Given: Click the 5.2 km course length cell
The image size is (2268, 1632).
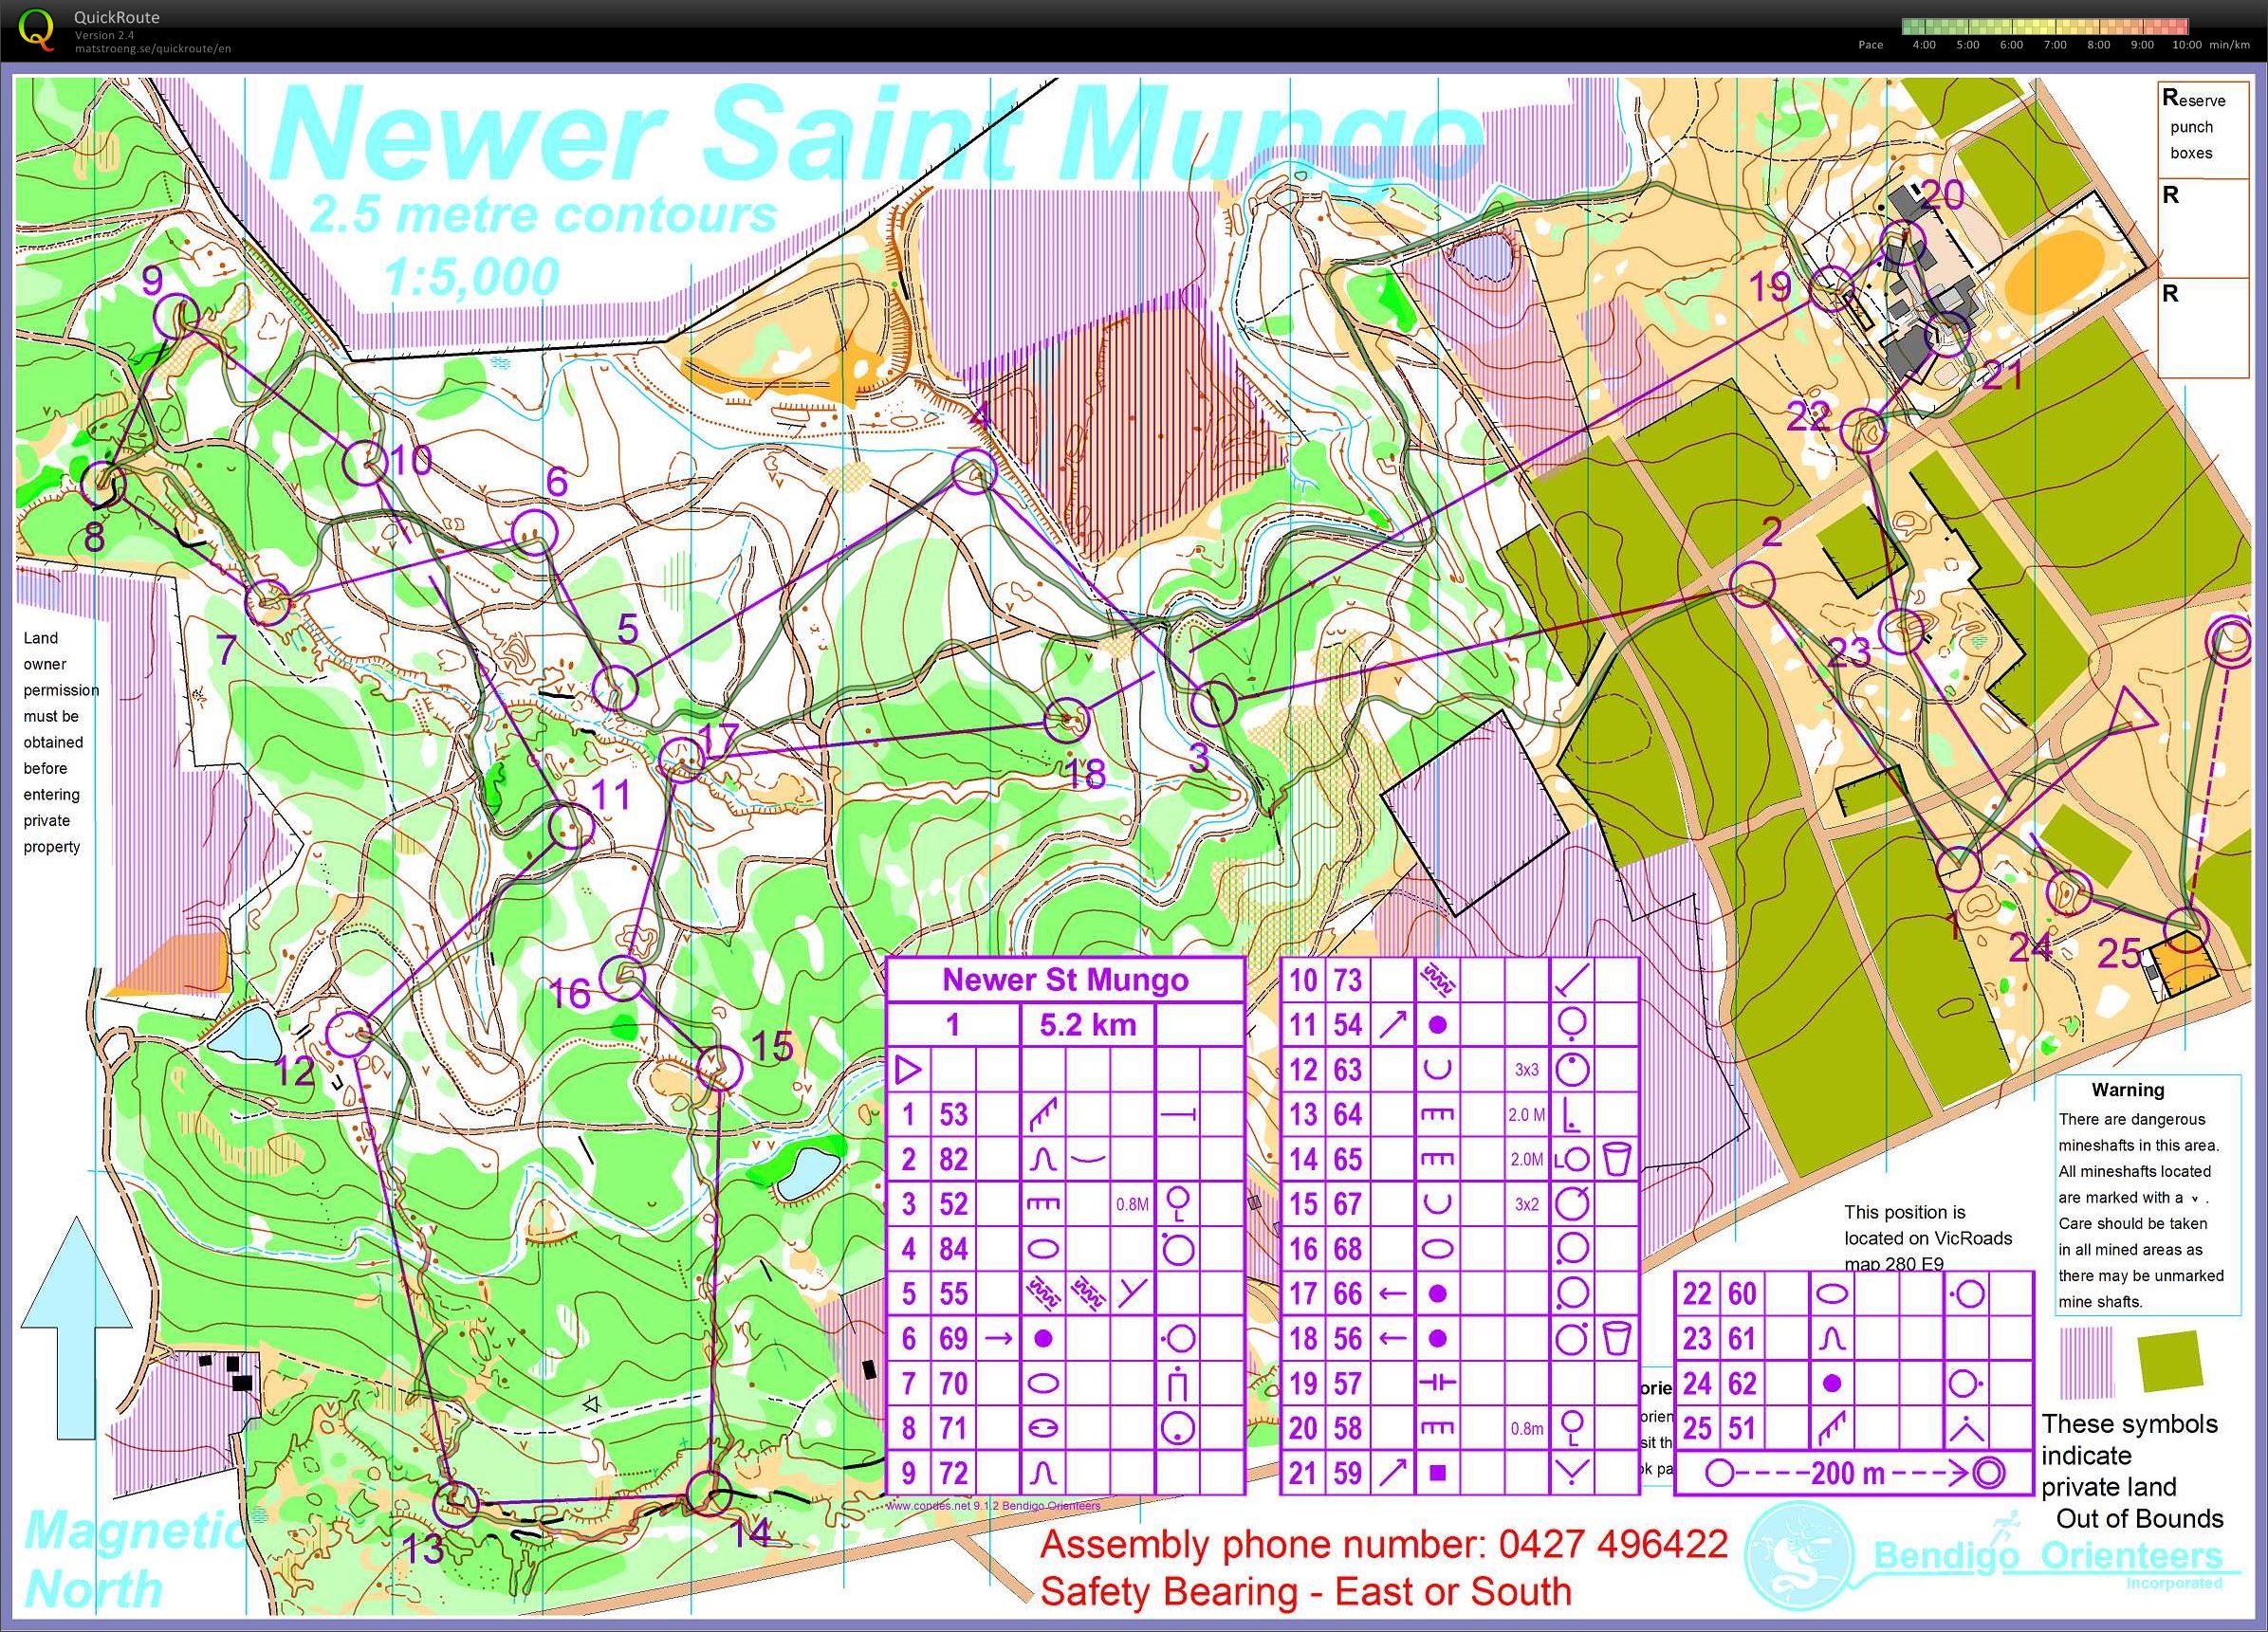Looking at the screenshot, I should point(1087,1025).
